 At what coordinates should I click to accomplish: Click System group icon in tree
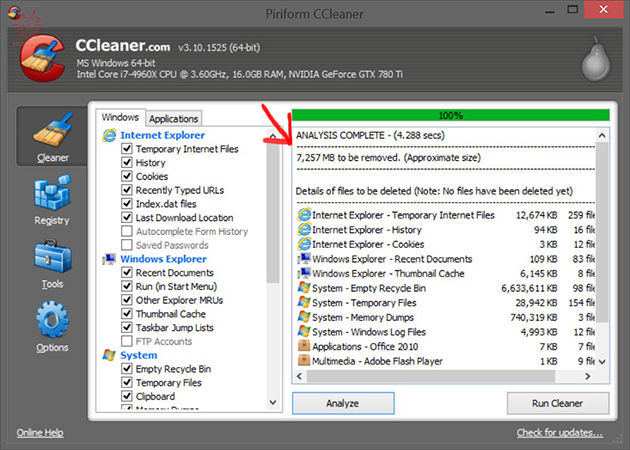tap(109, 355)
